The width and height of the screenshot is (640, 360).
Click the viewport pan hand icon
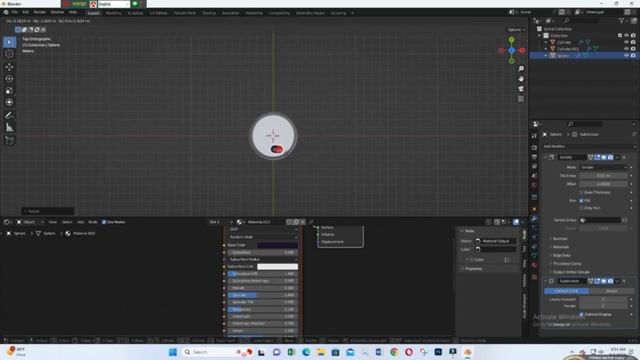(521, 79)
